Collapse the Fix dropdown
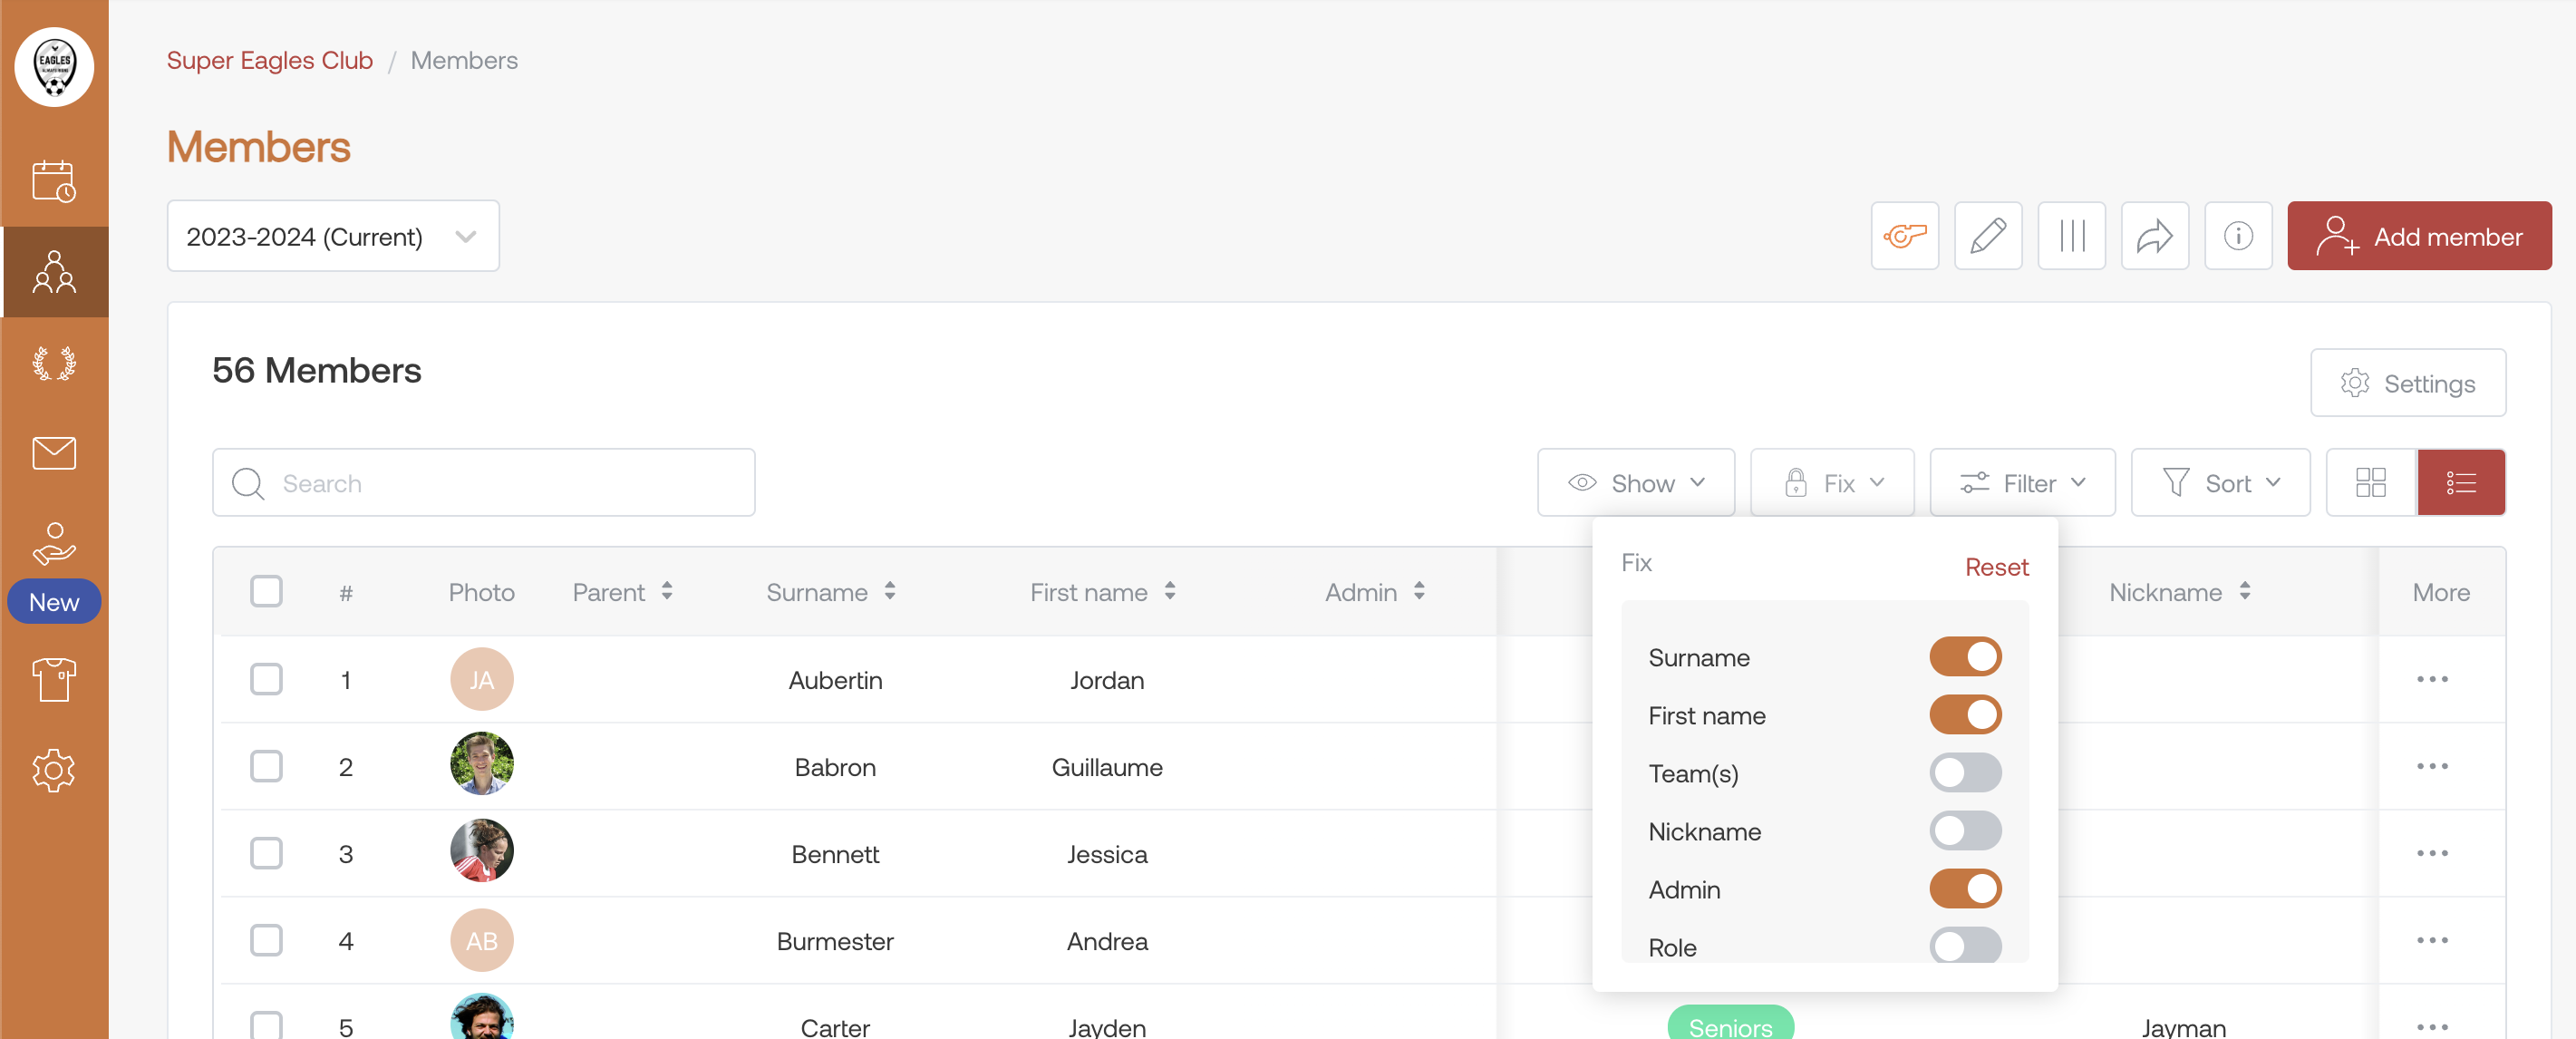Image resolution: width=2576 pixels, height=1039 pixels. tap(1832, 483)
